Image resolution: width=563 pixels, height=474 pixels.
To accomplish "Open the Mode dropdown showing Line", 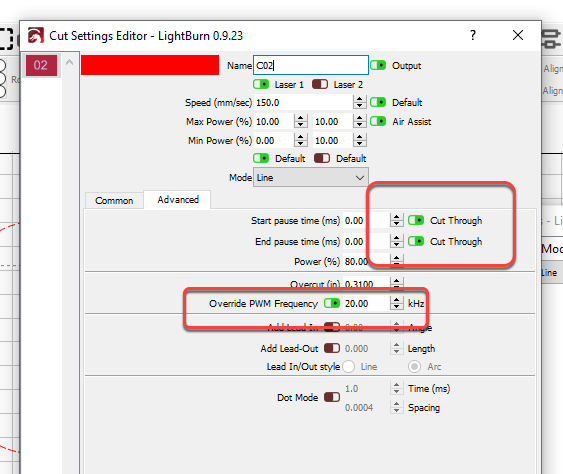I will pyautogui.click(x=311, y=177).
